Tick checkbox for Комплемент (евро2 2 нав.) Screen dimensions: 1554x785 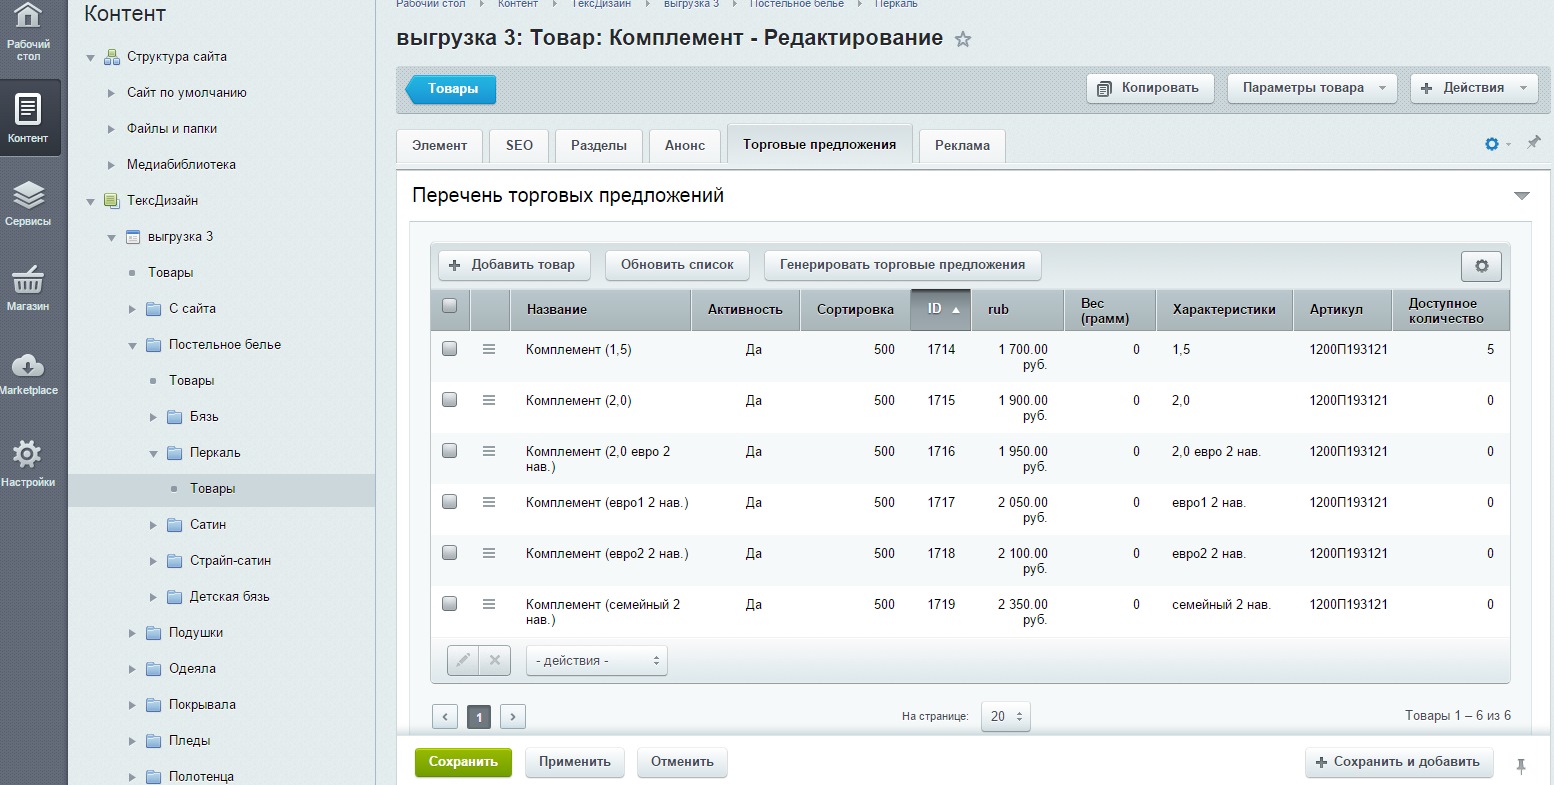point(450,553)
